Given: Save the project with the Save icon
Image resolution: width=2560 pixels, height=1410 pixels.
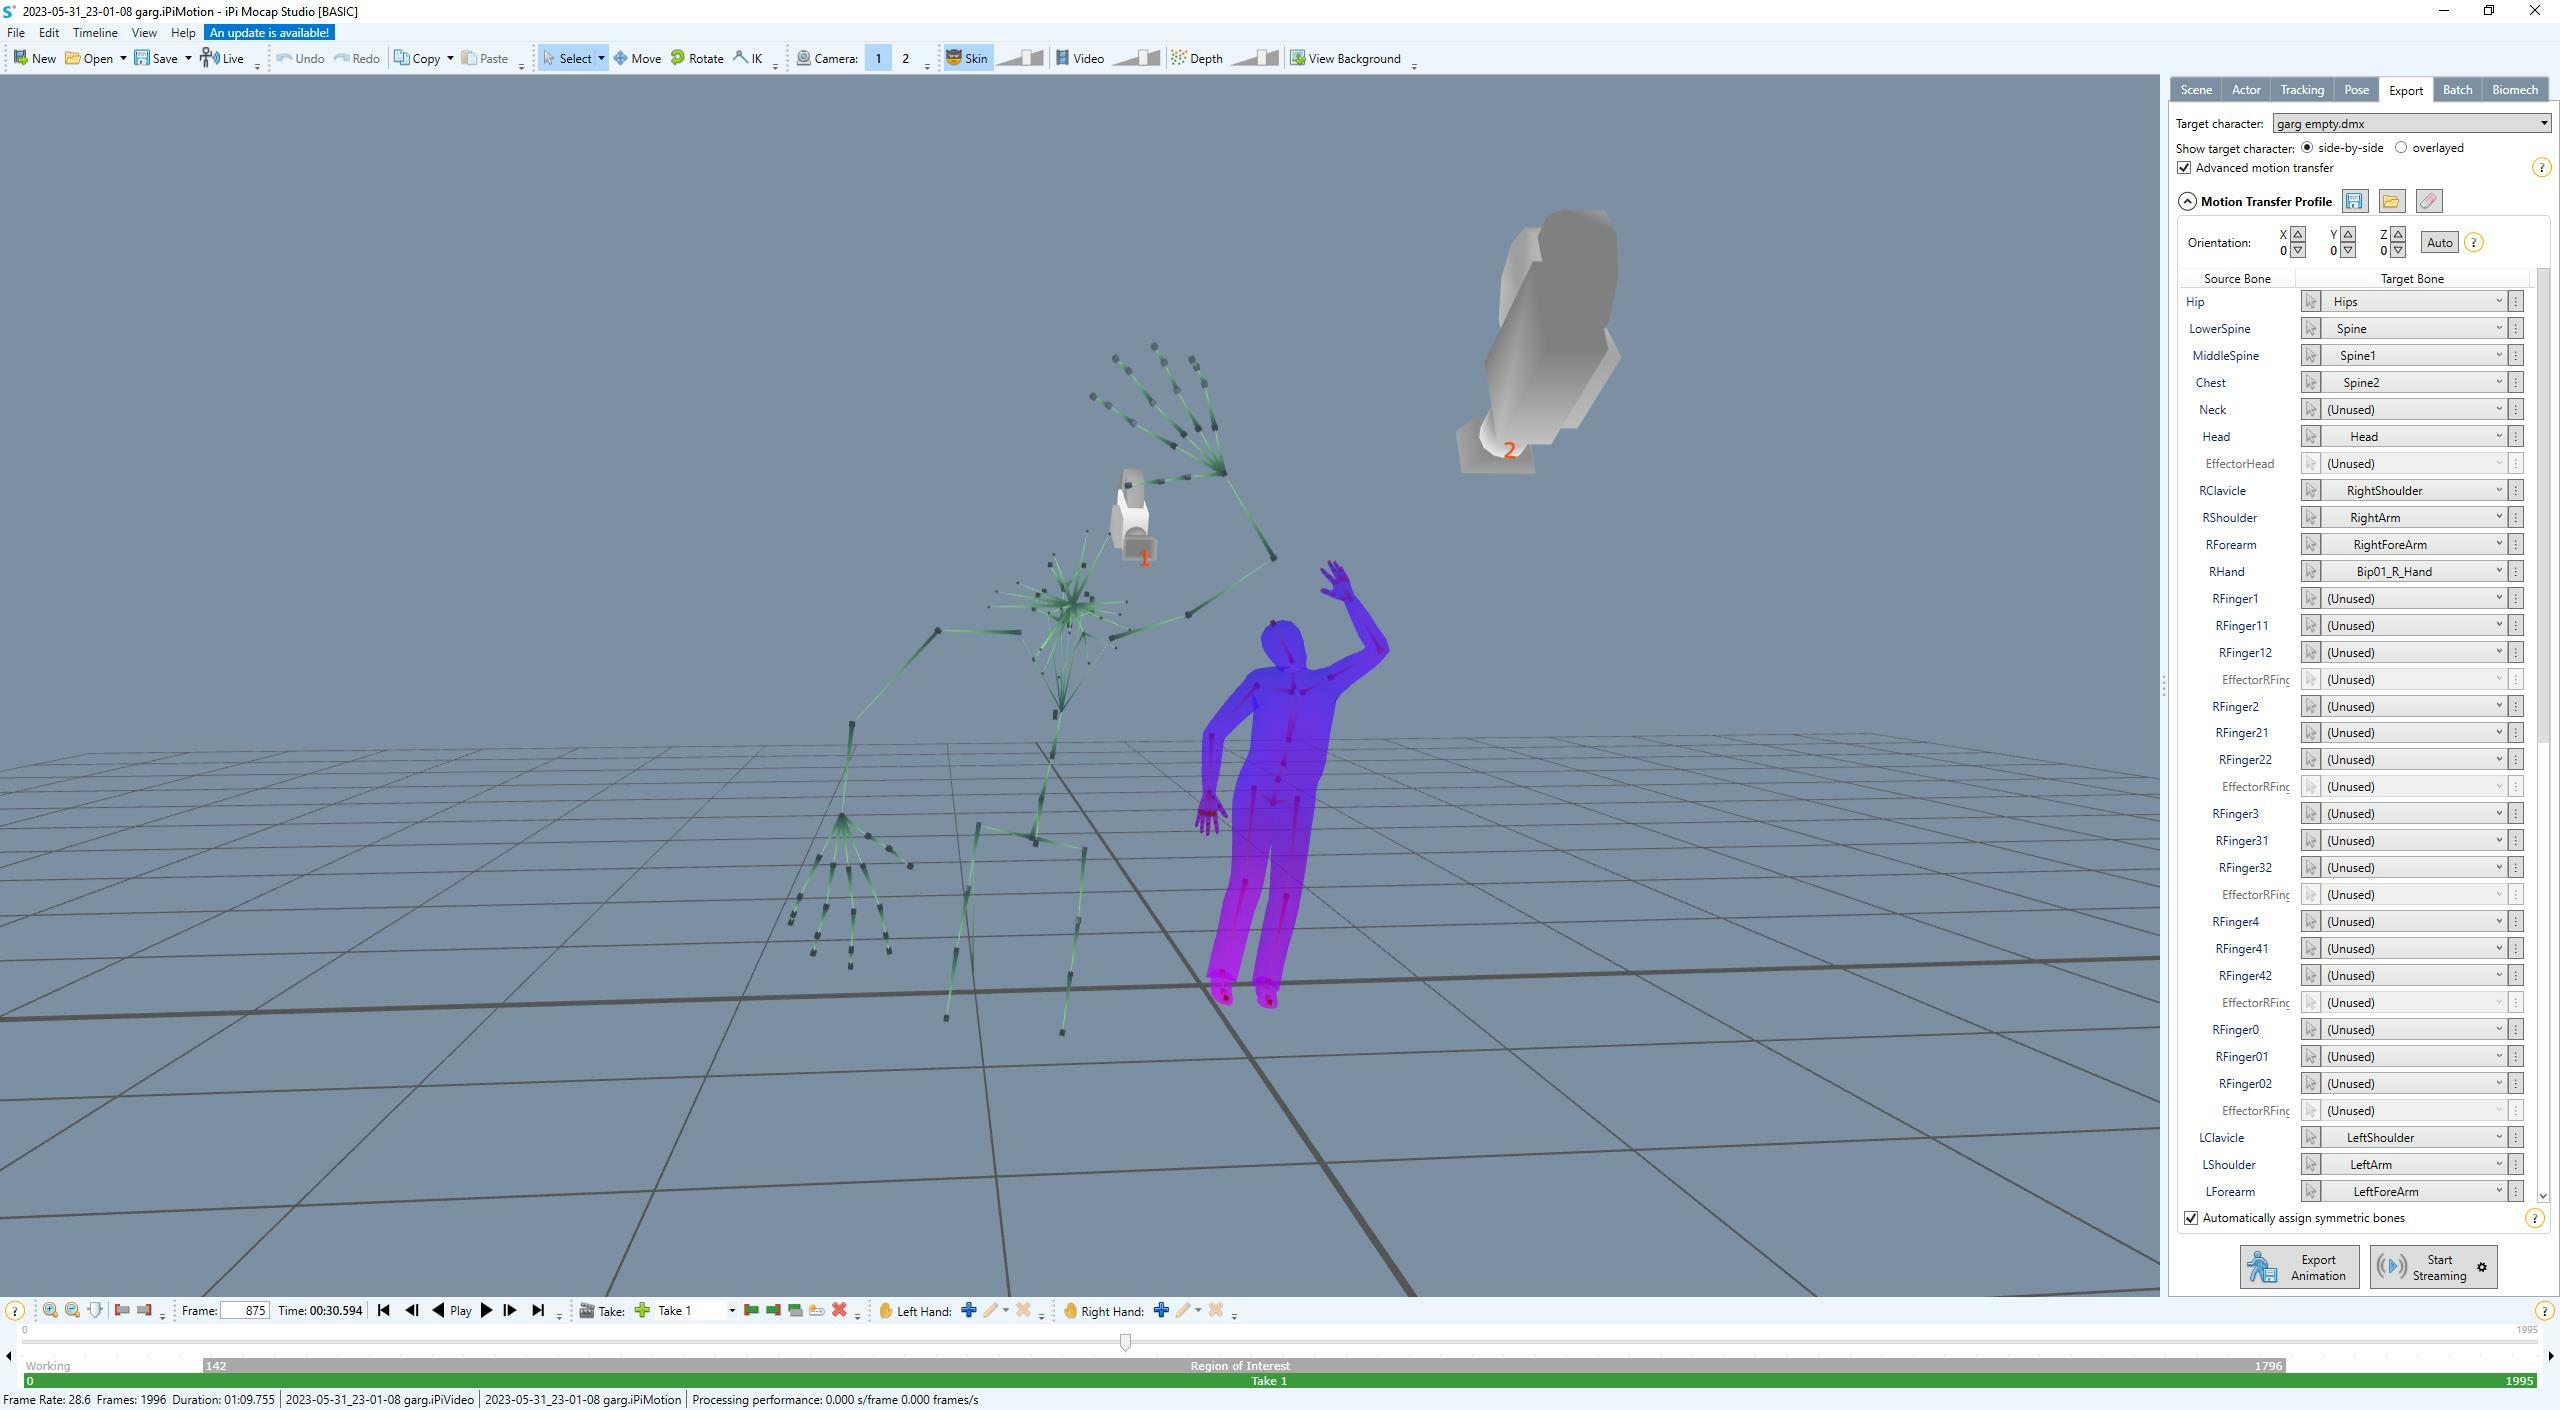Looking at the screenshot, I should point(156,58).
